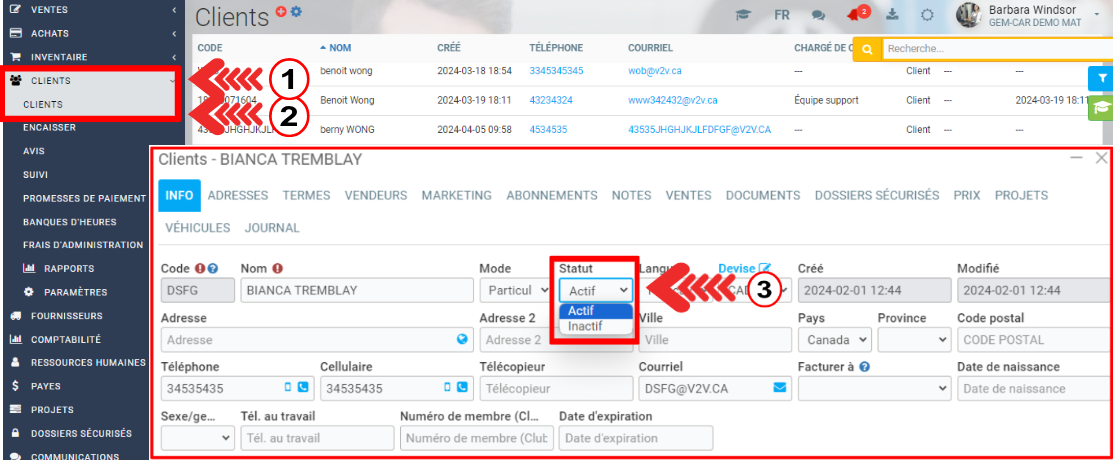Open the chat messages icon

tap(818, 16)
